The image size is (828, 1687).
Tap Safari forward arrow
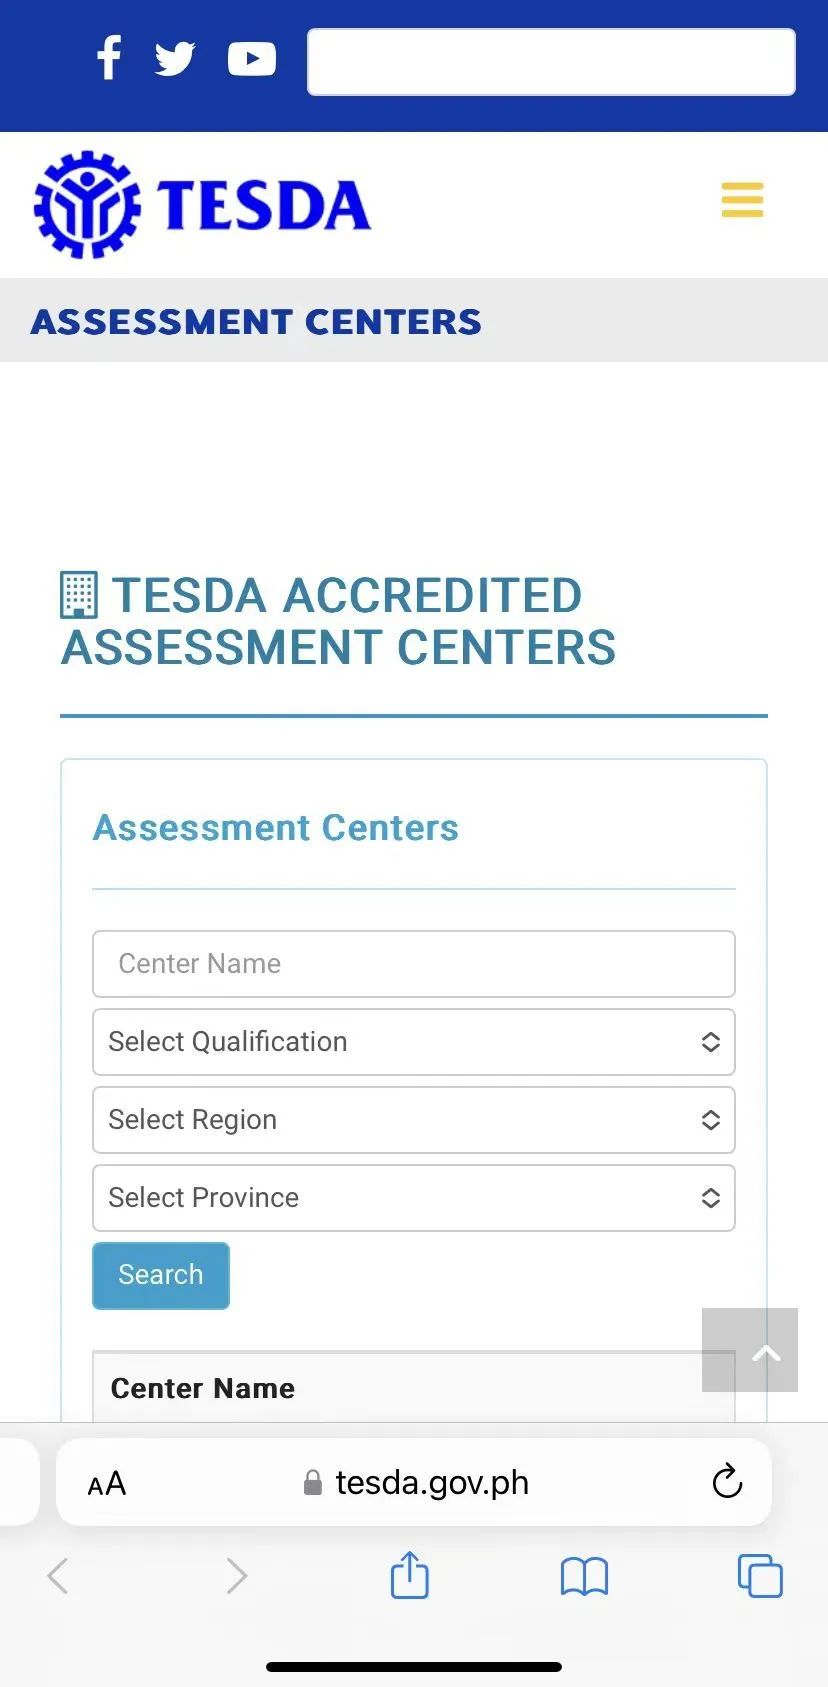pyautogui.click(x=236, y=1576)
